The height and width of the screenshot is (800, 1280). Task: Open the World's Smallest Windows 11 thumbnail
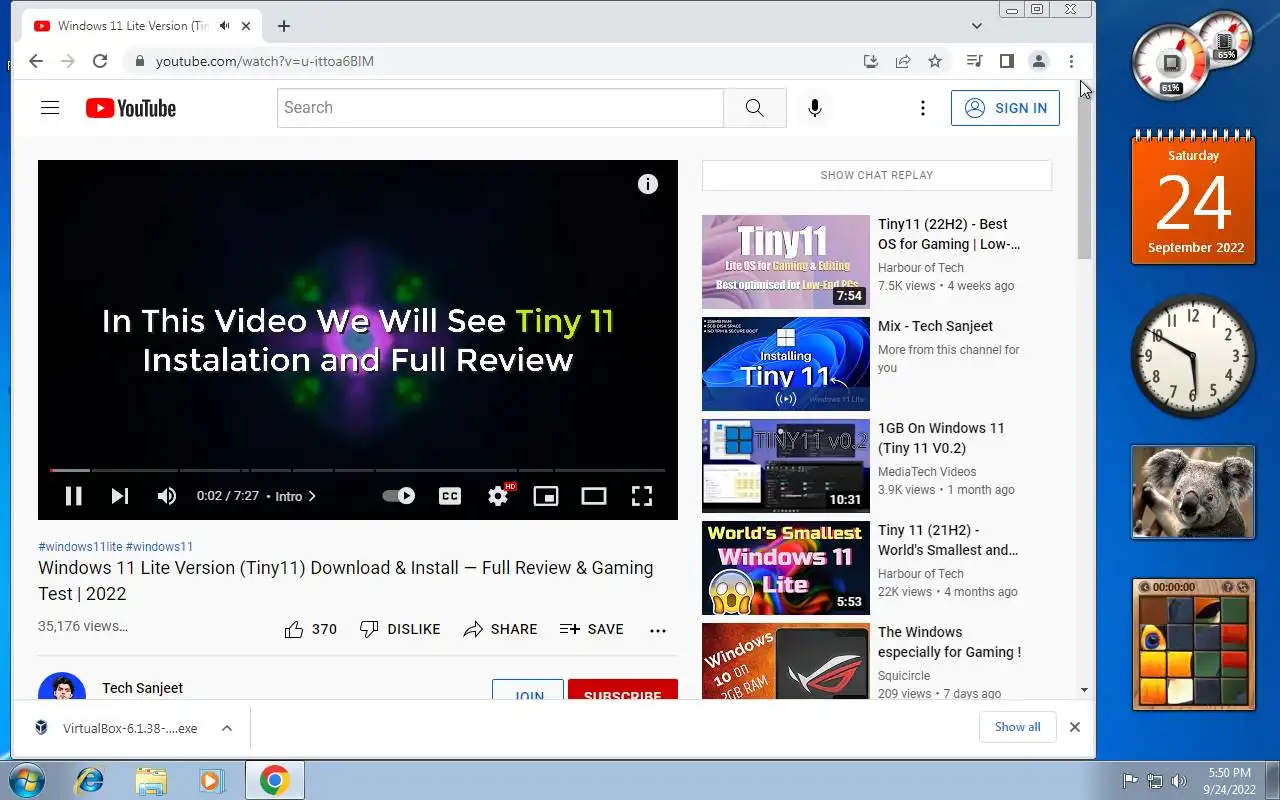(x=786, y=568)
